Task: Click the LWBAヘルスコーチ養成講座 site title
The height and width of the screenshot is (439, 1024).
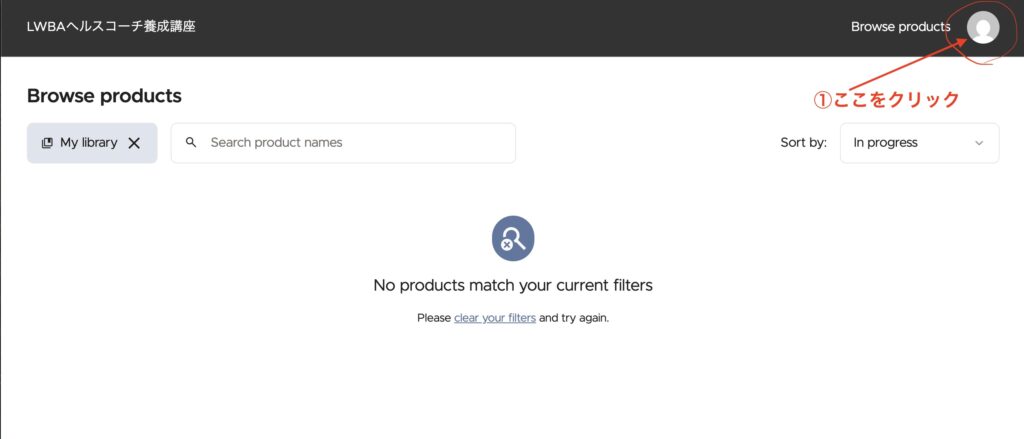Action: [x=111, y=27]
